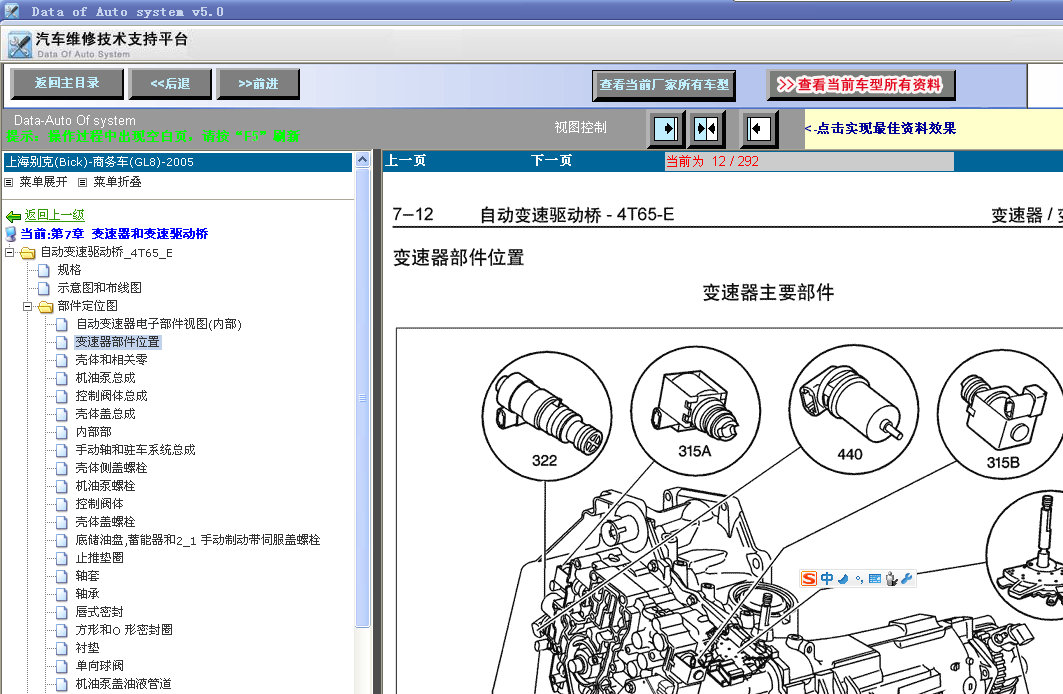This screenshot has width=1063, height=694.
Task: Click 菜单展开 to expand menus
Action: click(x=43, y=182)
